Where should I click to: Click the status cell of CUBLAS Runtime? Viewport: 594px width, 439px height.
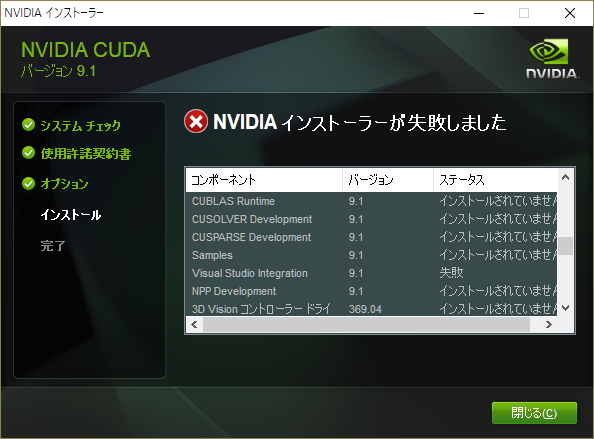click(x=498, y=201)
